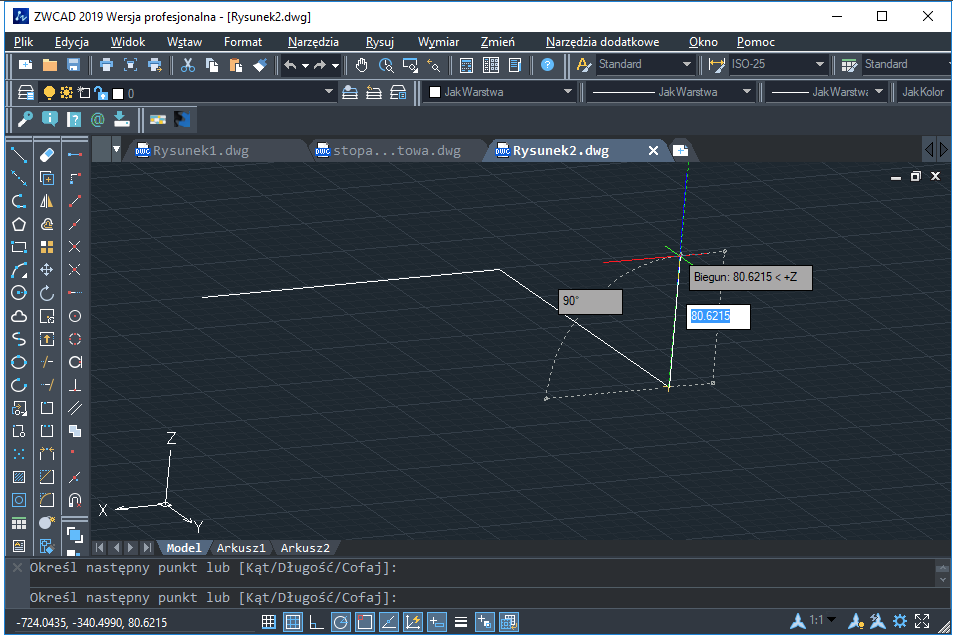The width and height of the screenshot is (953, 639).
Task: Activate the Pan hand tool
Action: 361,65
